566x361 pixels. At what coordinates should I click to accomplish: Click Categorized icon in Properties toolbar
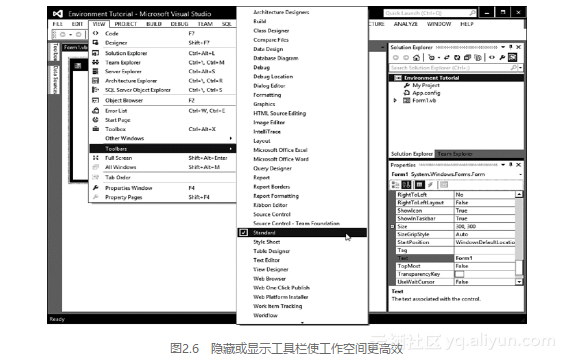[396, 185]
